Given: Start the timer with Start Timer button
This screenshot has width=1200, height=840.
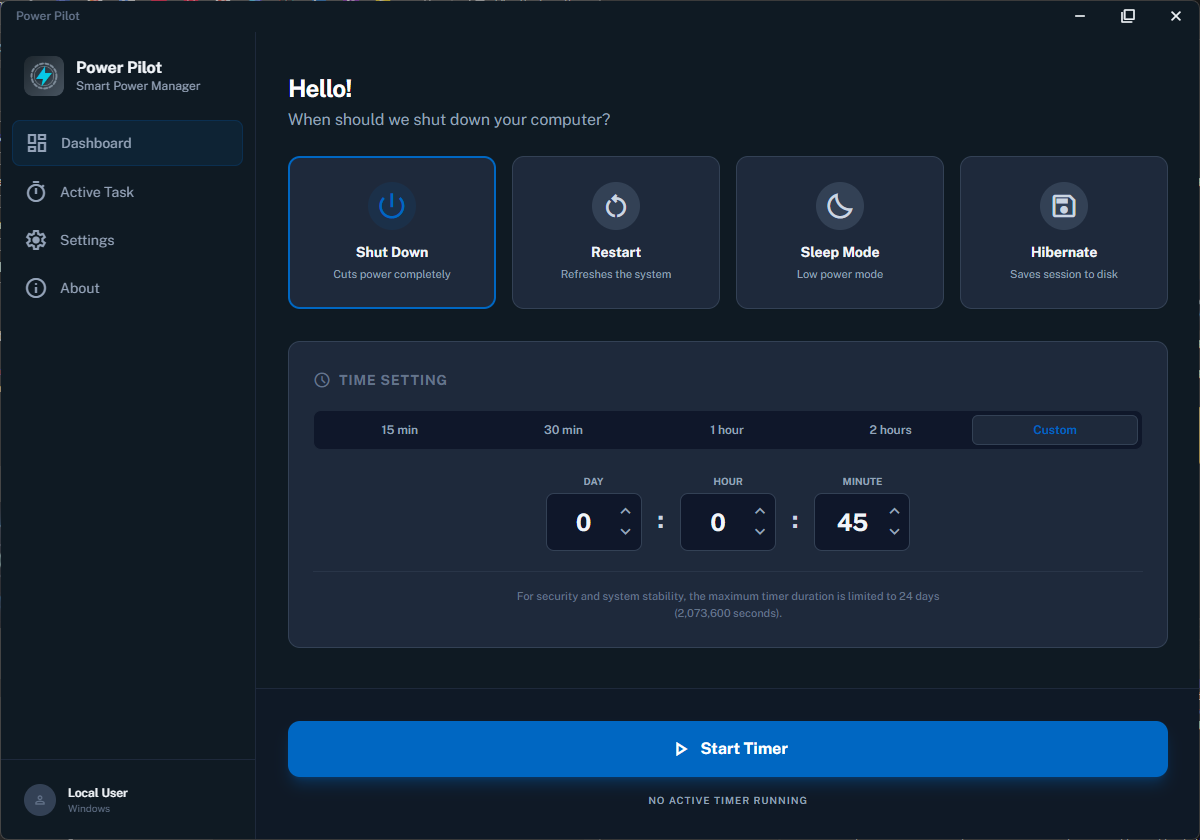Looking at the screenshot, I should coord(728,749).
